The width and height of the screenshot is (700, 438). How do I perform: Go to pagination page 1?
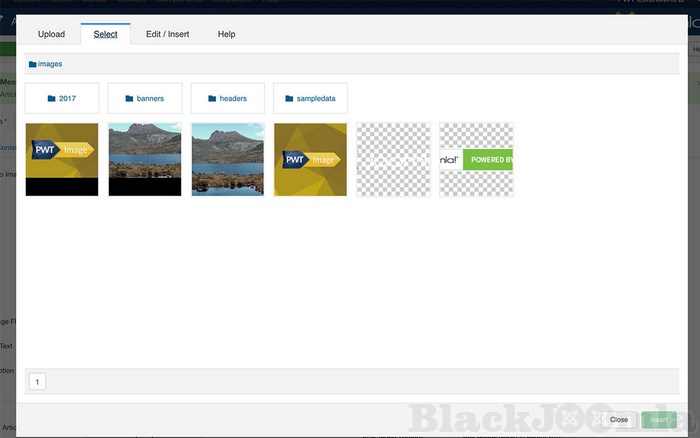point(37,381)
